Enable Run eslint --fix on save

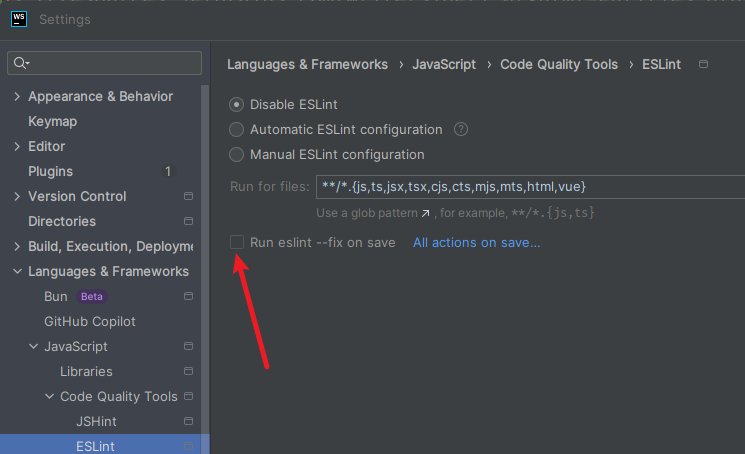pos(237,242)
